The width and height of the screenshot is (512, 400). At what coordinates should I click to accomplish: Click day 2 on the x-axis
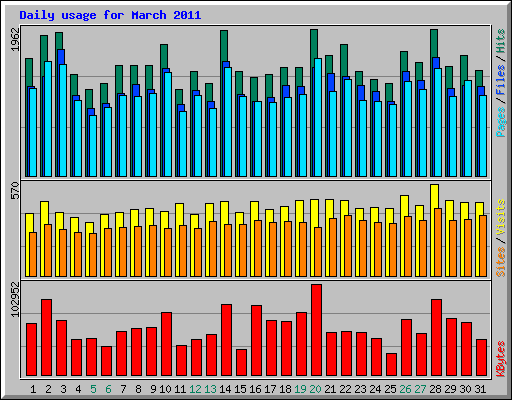(48, 389)
